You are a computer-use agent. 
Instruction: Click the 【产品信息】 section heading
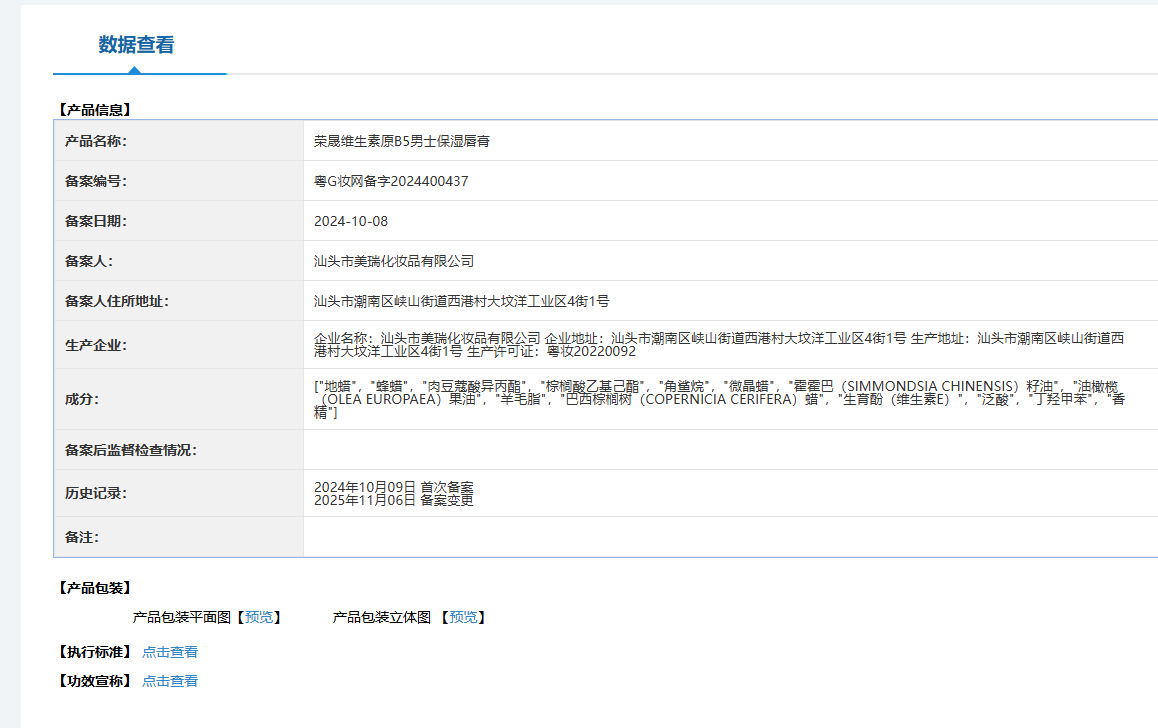click(95, 110)
